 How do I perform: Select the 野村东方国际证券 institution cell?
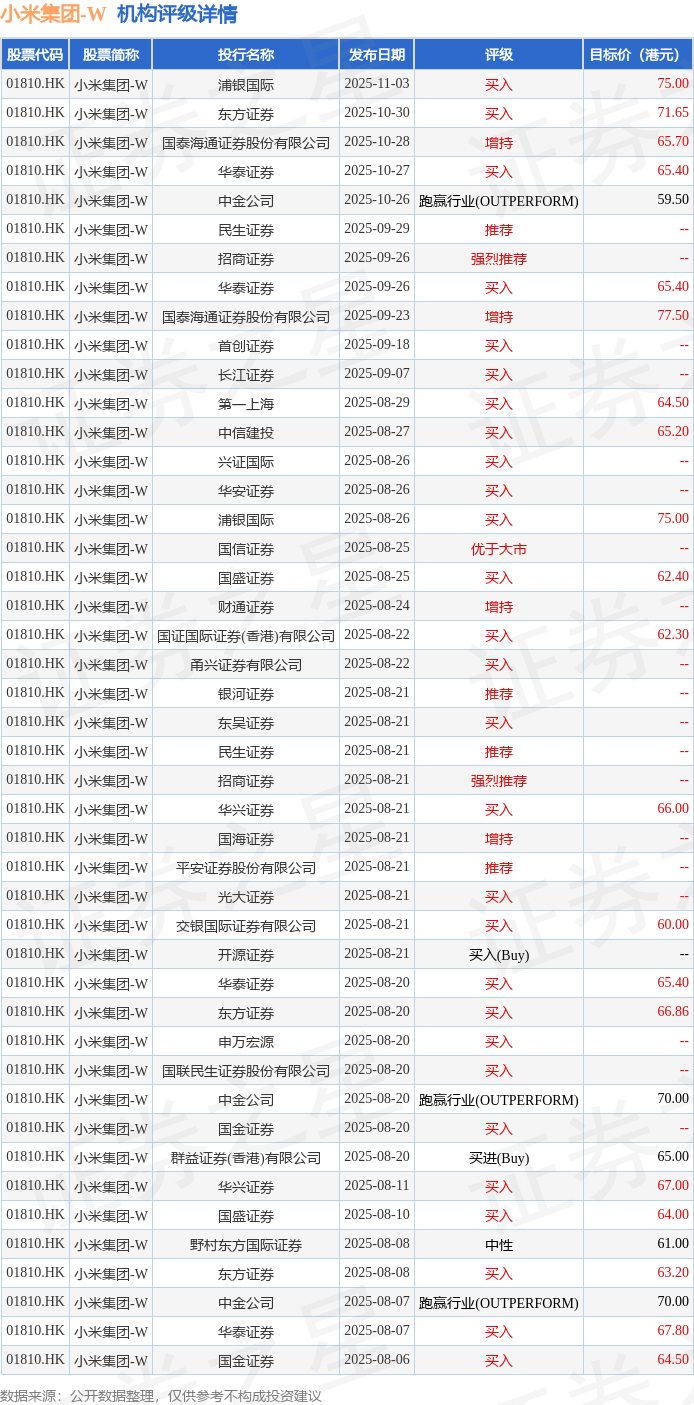coord(246,1245)
